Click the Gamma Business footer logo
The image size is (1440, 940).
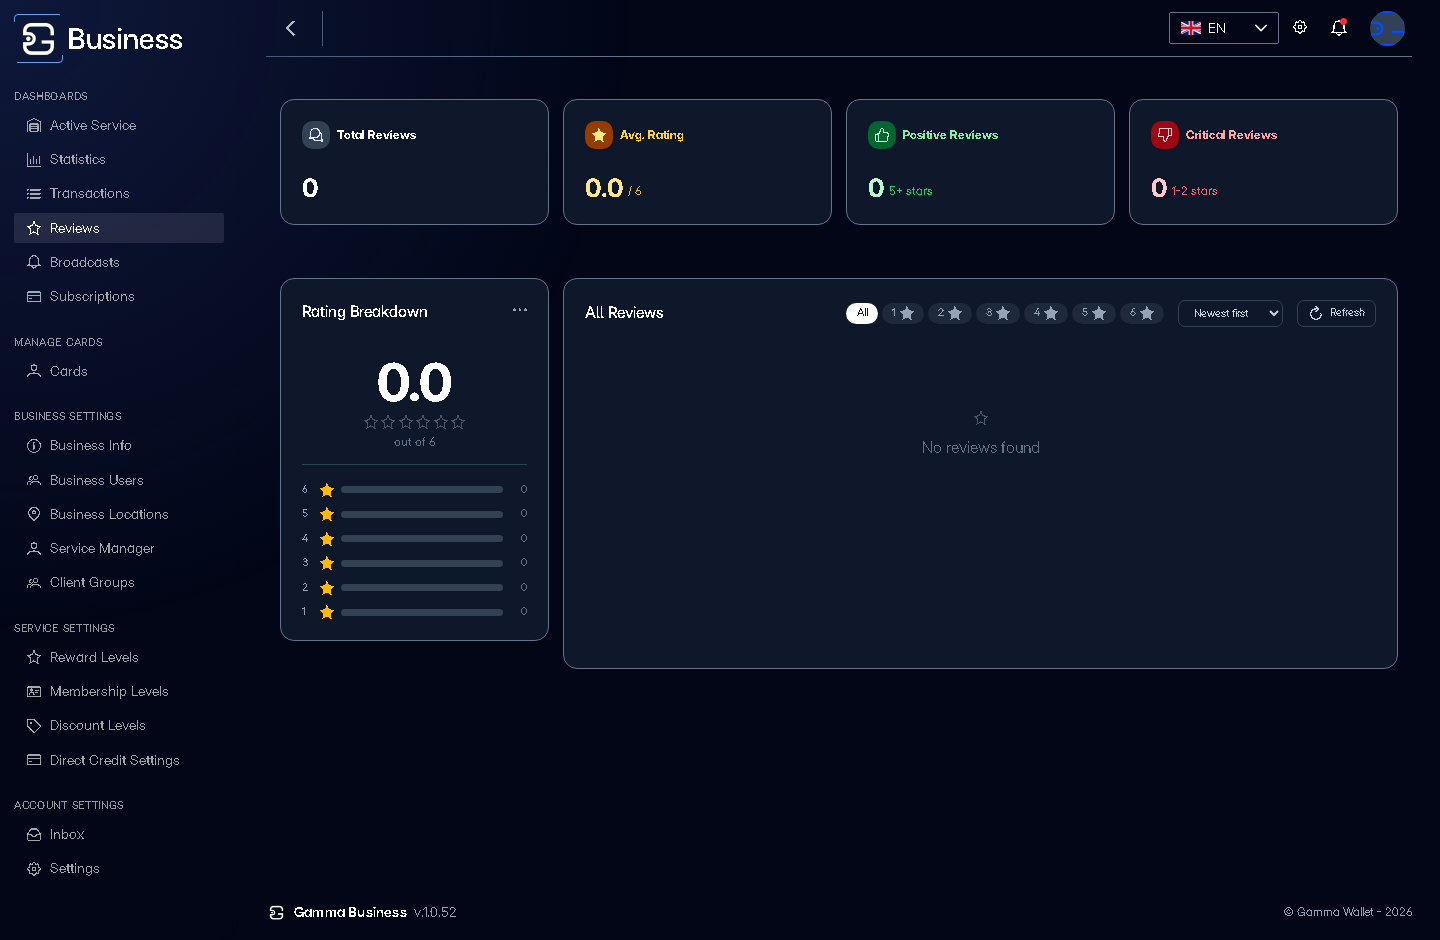click(x=277, y=913)
